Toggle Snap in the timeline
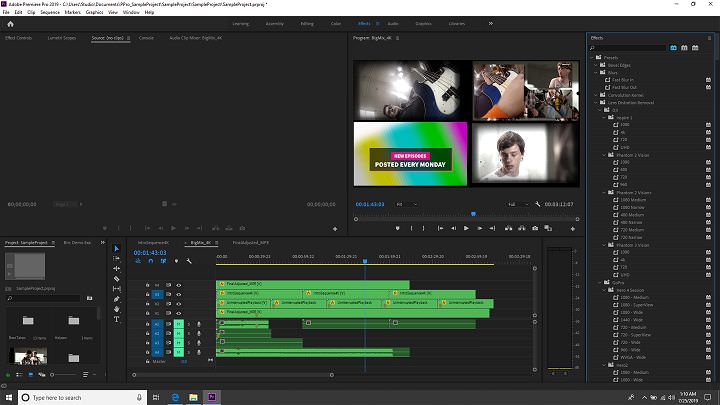The image size is (720, 405). click(x=151, y=261)
